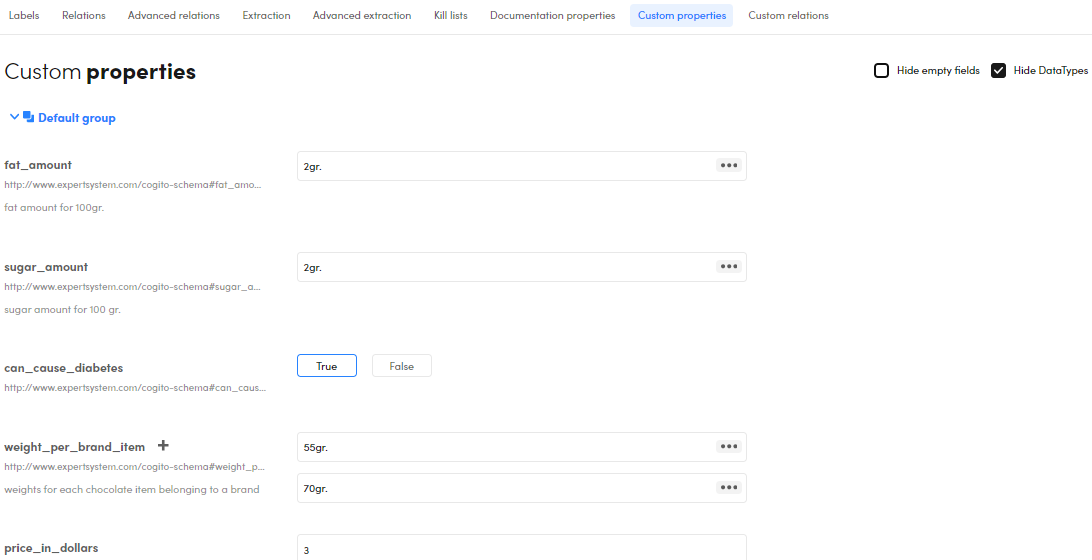Select the Documentation properties tab
The width and height of the screenshot is (1092, 560).
click(552, 16)
